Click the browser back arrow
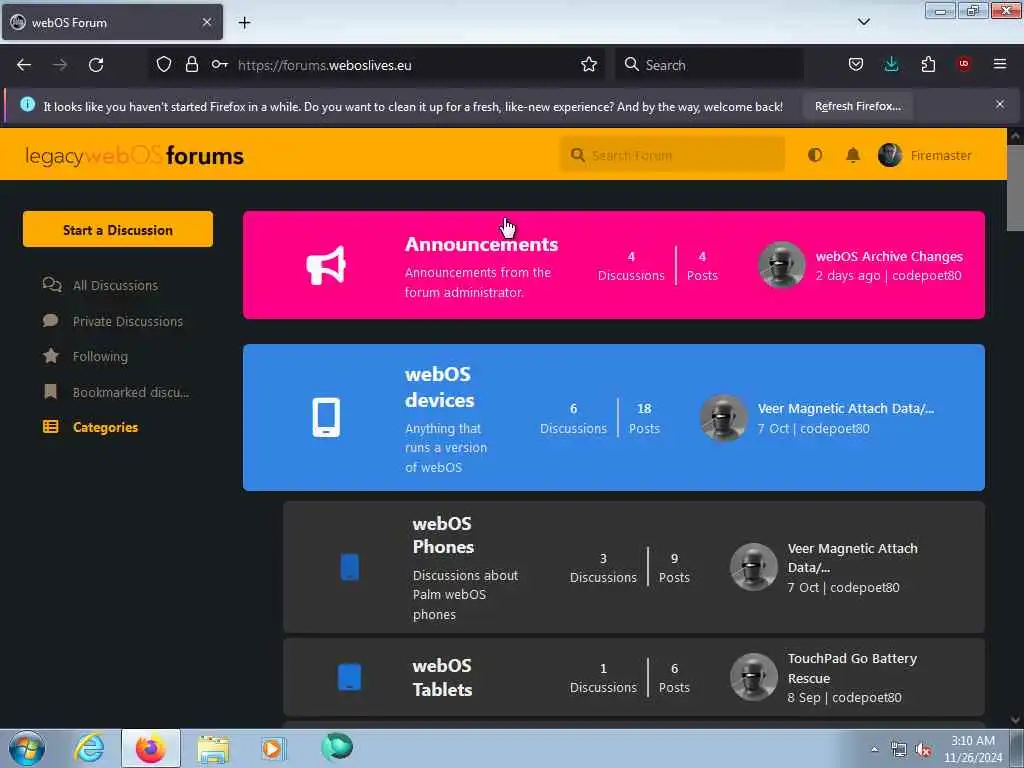This screenshot has width=1024, height=768. coord(24,65)
